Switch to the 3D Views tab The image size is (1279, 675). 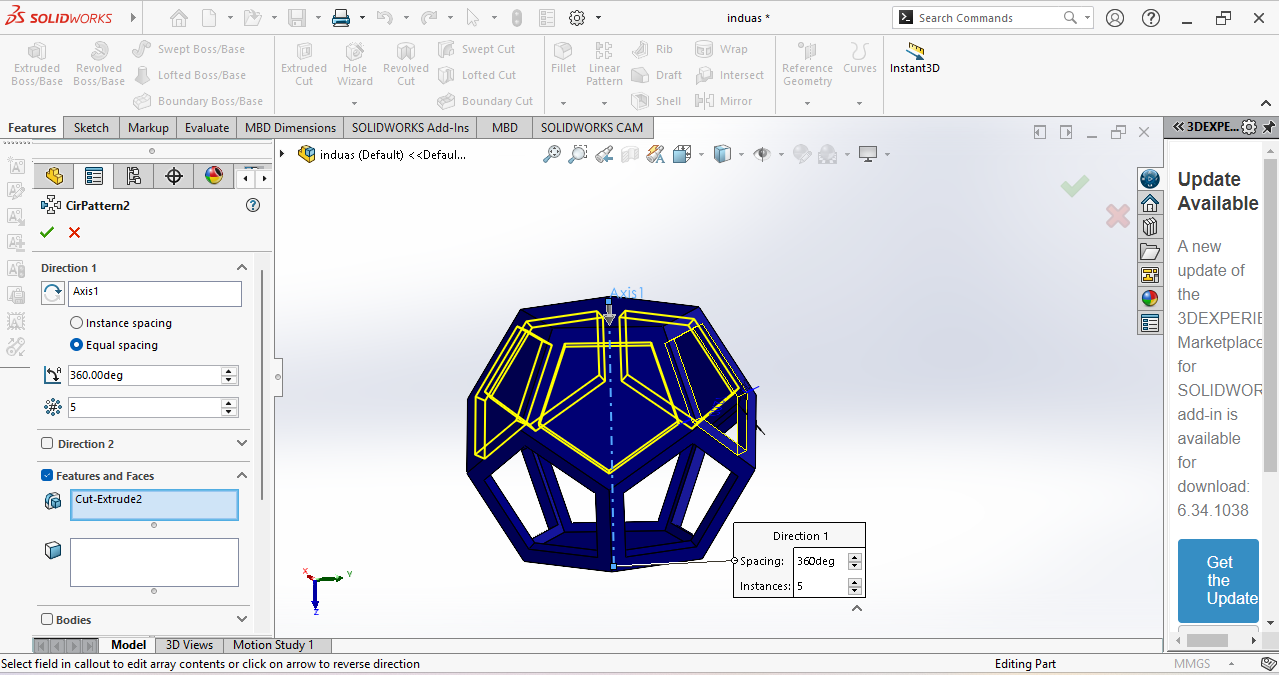(189, 645)
